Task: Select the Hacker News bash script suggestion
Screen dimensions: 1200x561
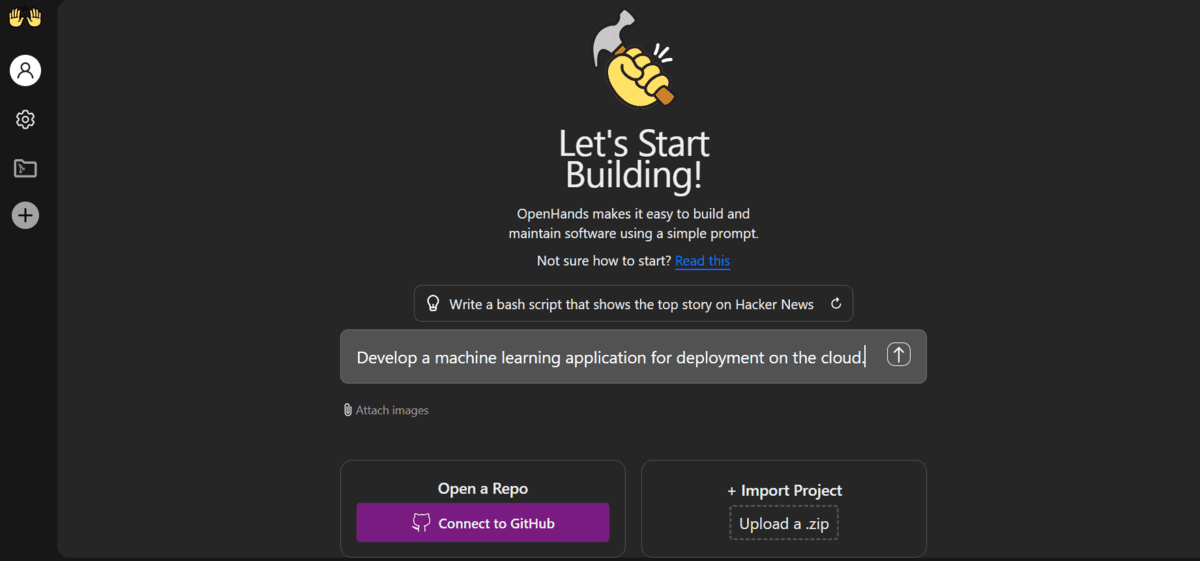Action: click(633, 304)
